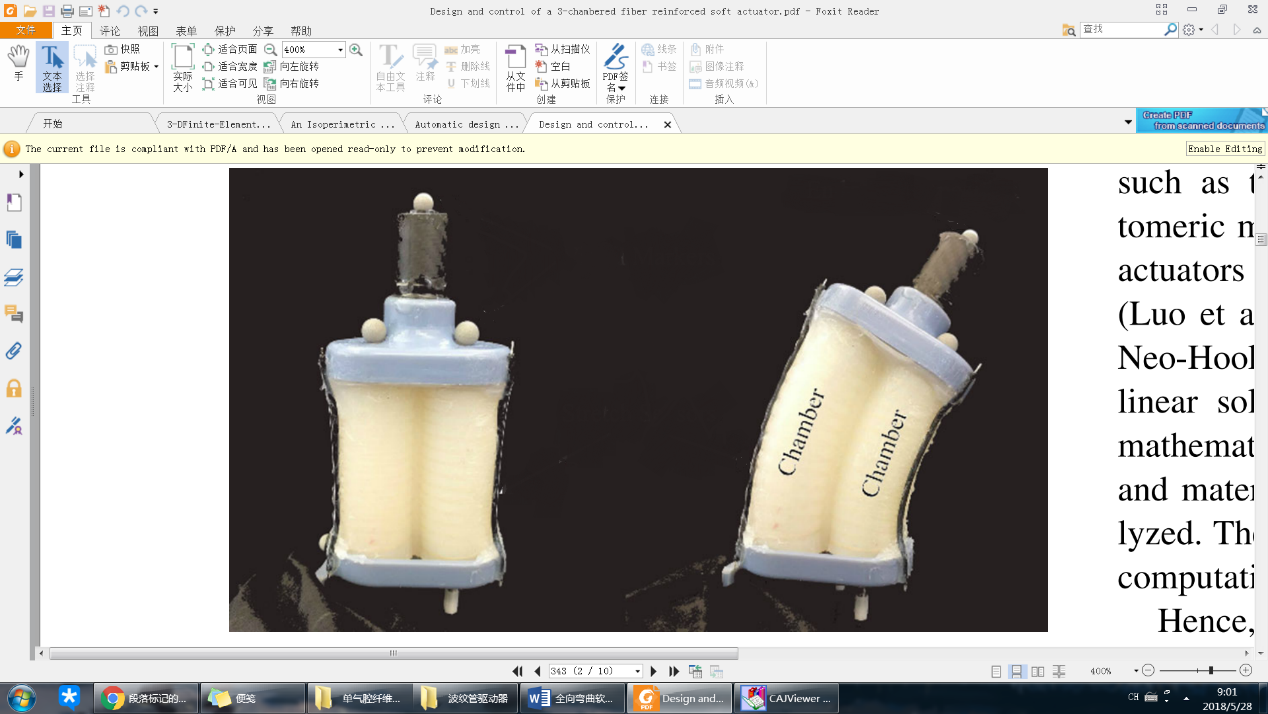This screenshot has width=1268, height=714.
Task: Go to the next page
Action: (654, 671)
